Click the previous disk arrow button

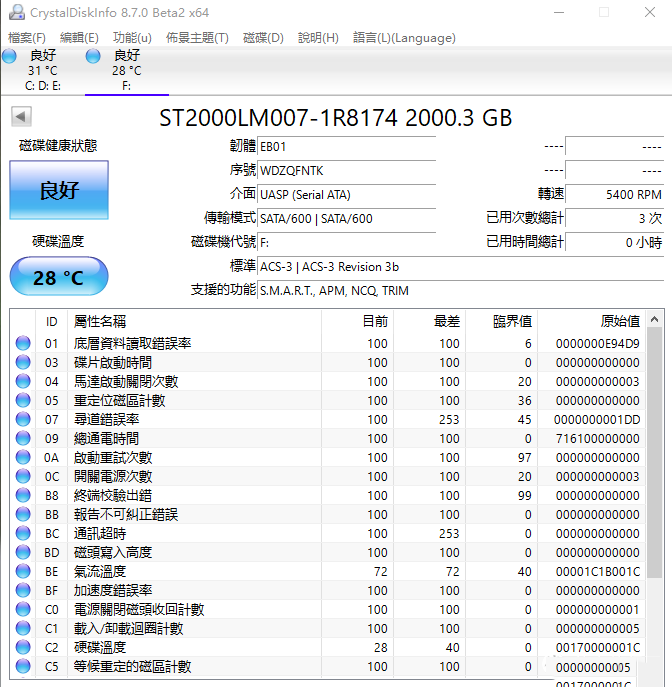[21, 117]
